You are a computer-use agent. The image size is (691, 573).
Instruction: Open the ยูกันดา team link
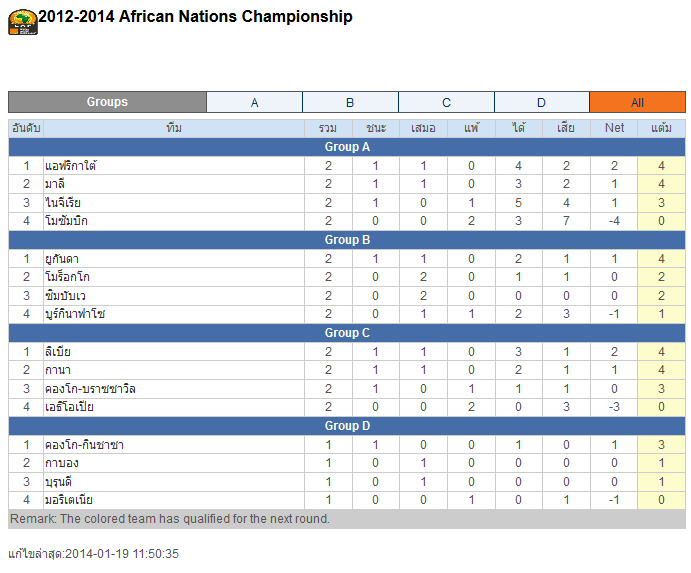[x=62, y=259]
